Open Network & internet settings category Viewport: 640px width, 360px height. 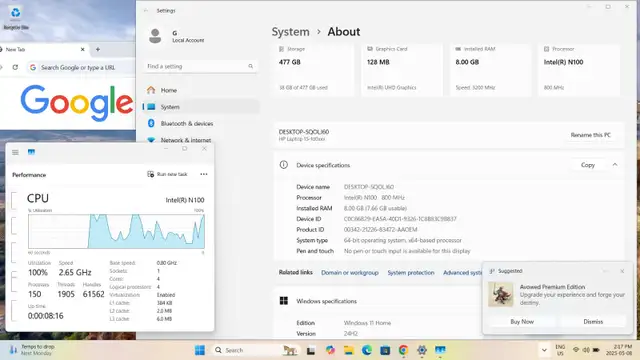click(x=186, y=140)
